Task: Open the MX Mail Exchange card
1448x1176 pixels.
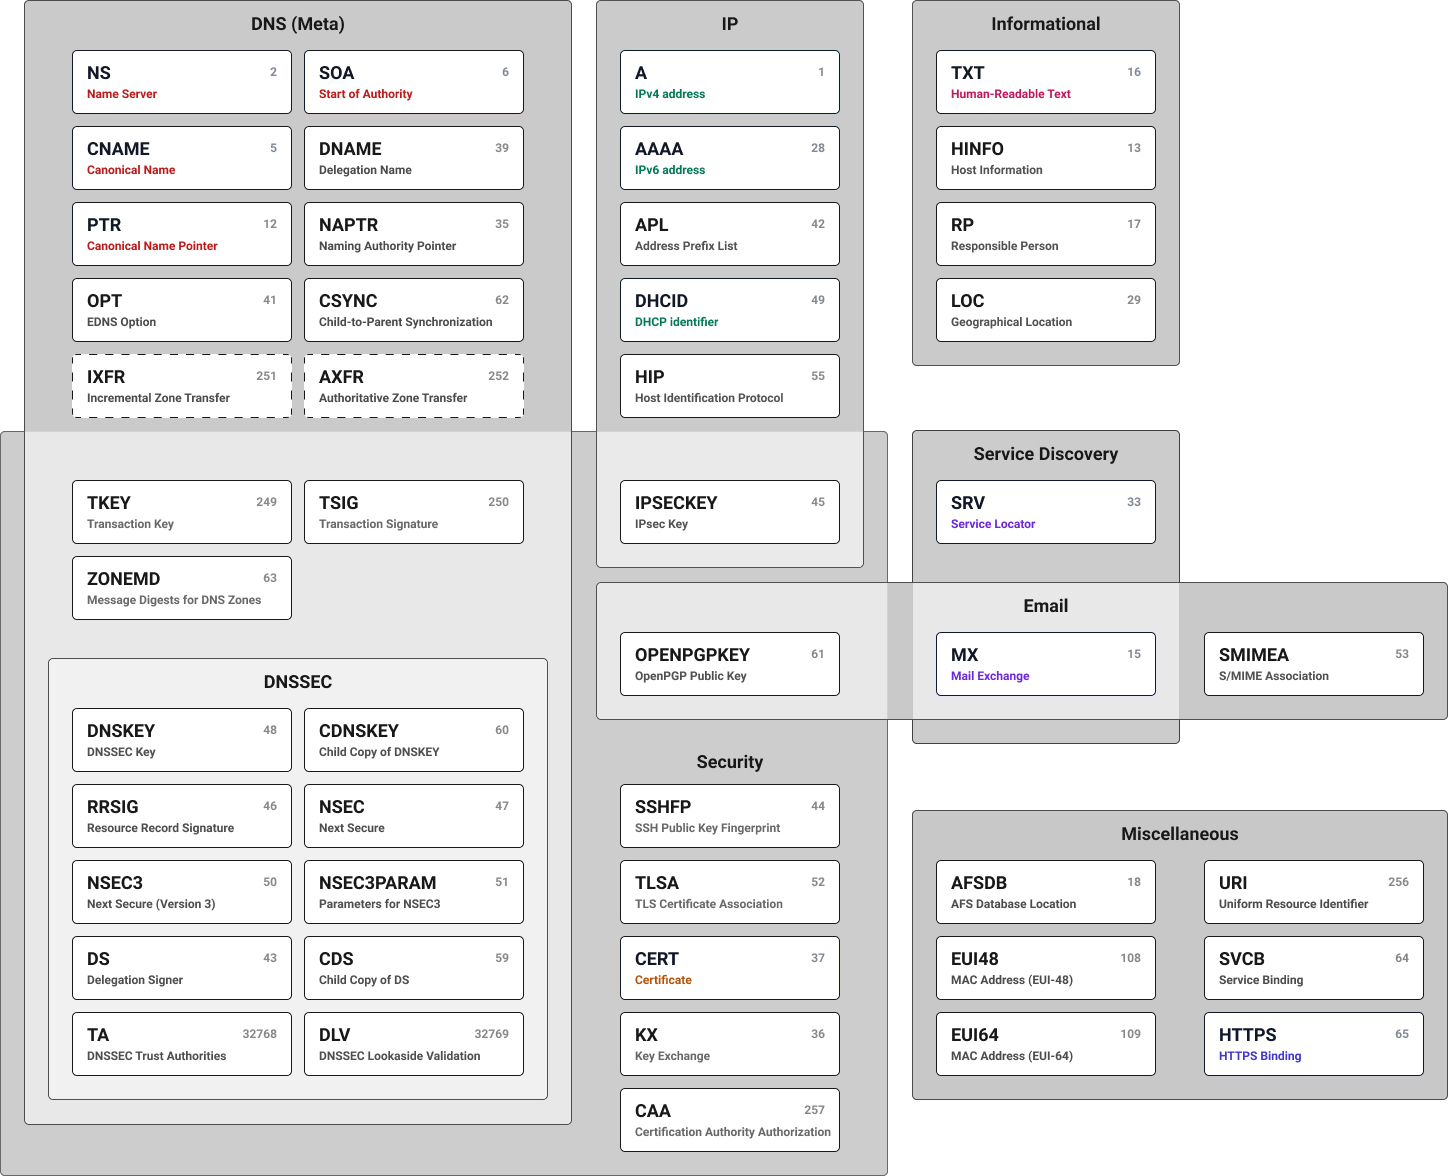Action: [x=1045, y=664]
